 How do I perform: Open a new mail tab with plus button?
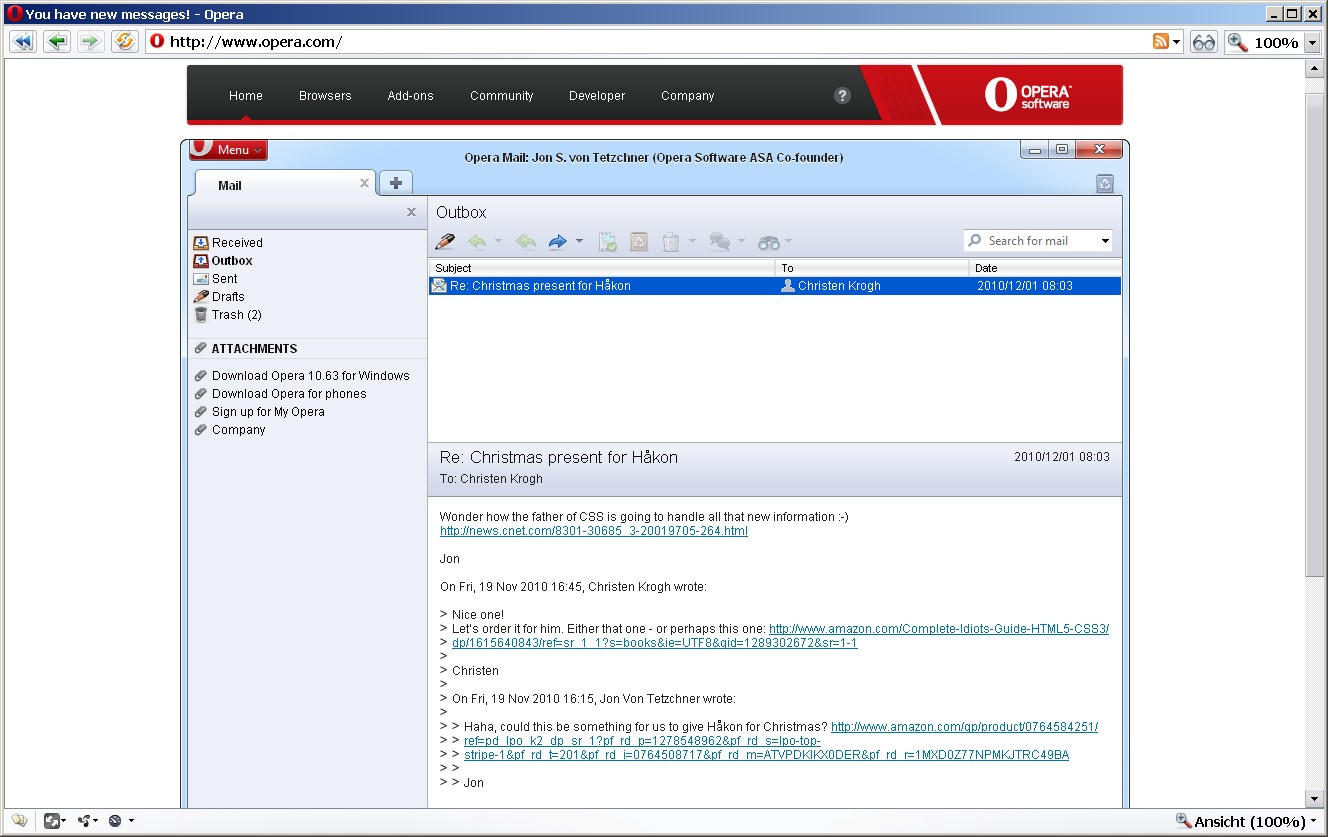click(396, 183)
